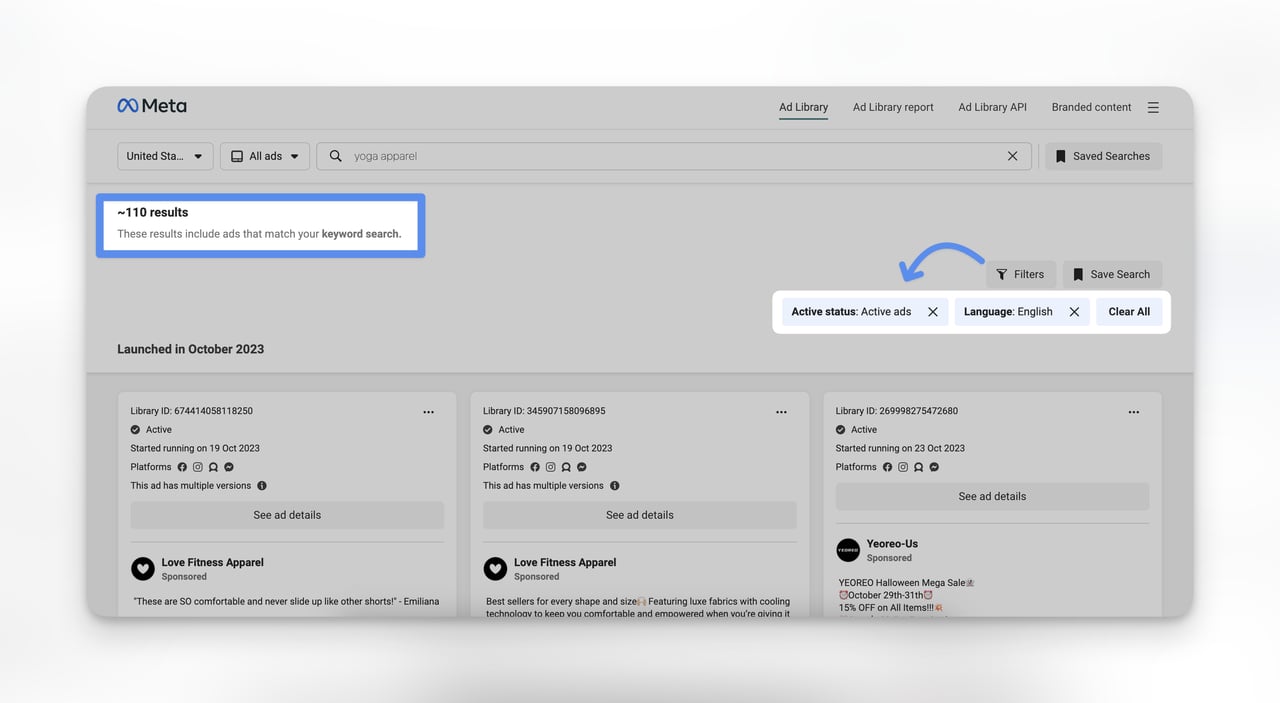The height and width of the screenshot is (703, 1280).
Task: Click Library ID: 674414058118250 text
Action: pyautogui.click(x=192, y=411)
